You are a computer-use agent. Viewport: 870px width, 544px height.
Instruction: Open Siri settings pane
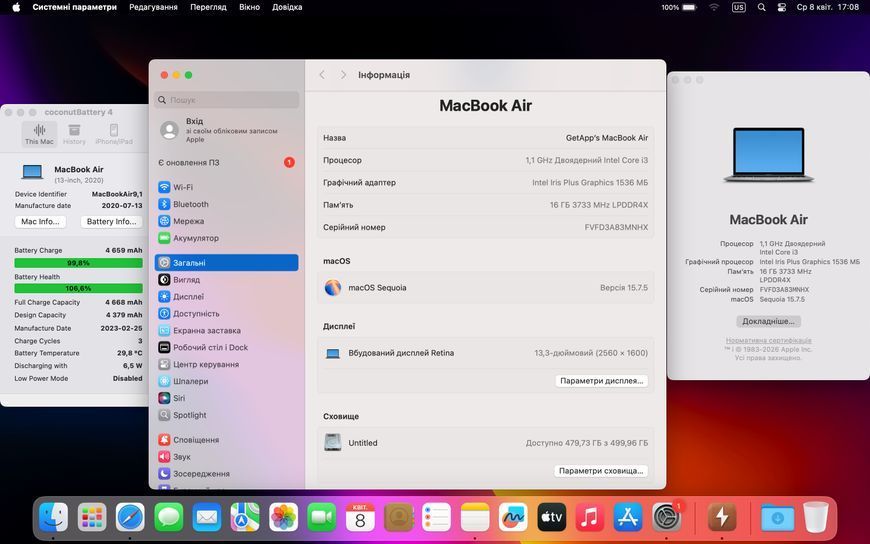(x=226, y=398)
